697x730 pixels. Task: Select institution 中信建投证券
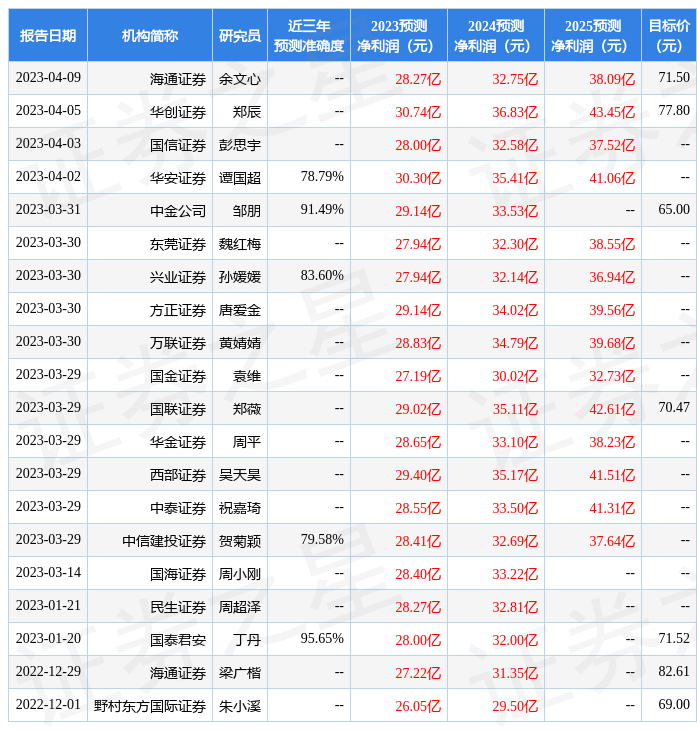click(x=163, y=541)
